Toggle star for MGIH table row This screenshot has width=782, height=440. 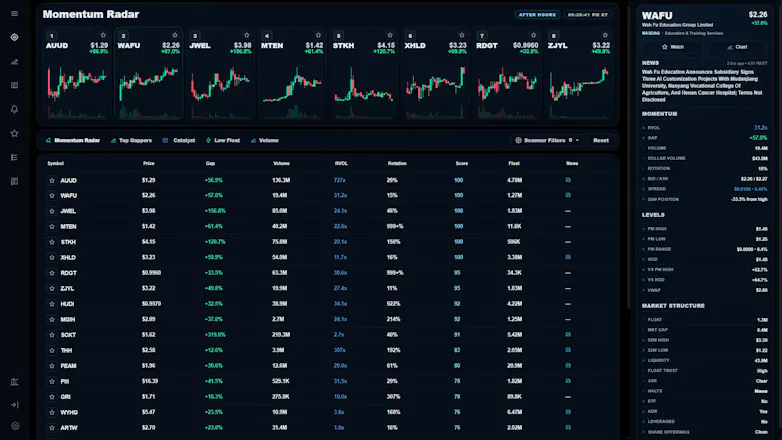(x=51, y=319)
